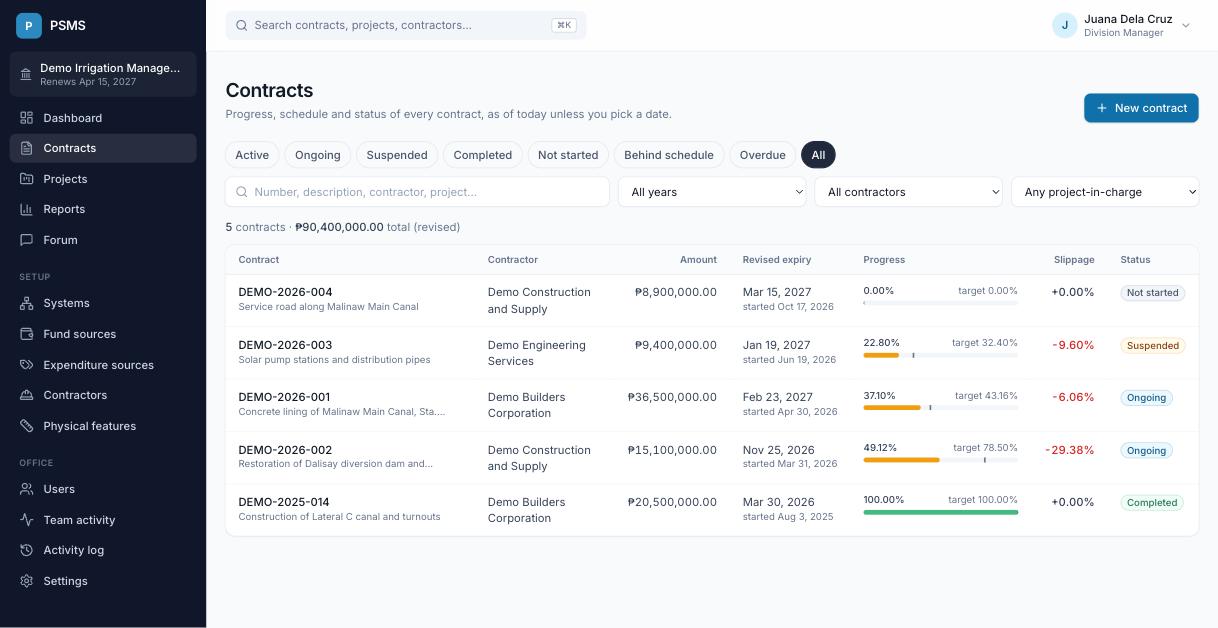Click the Users people icon
Screen dimensions: 1218x628
(27, 489)
